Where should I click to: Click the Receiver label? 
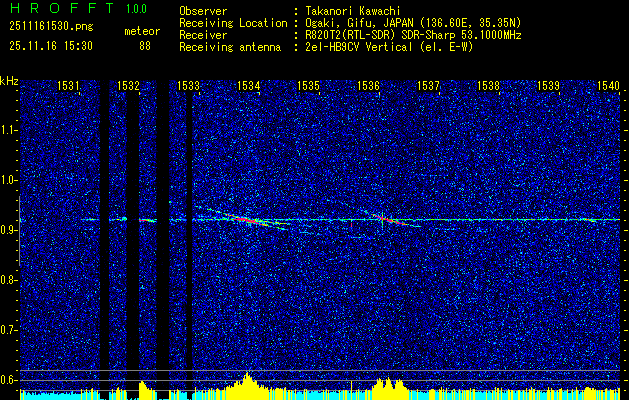pos(203,35)
